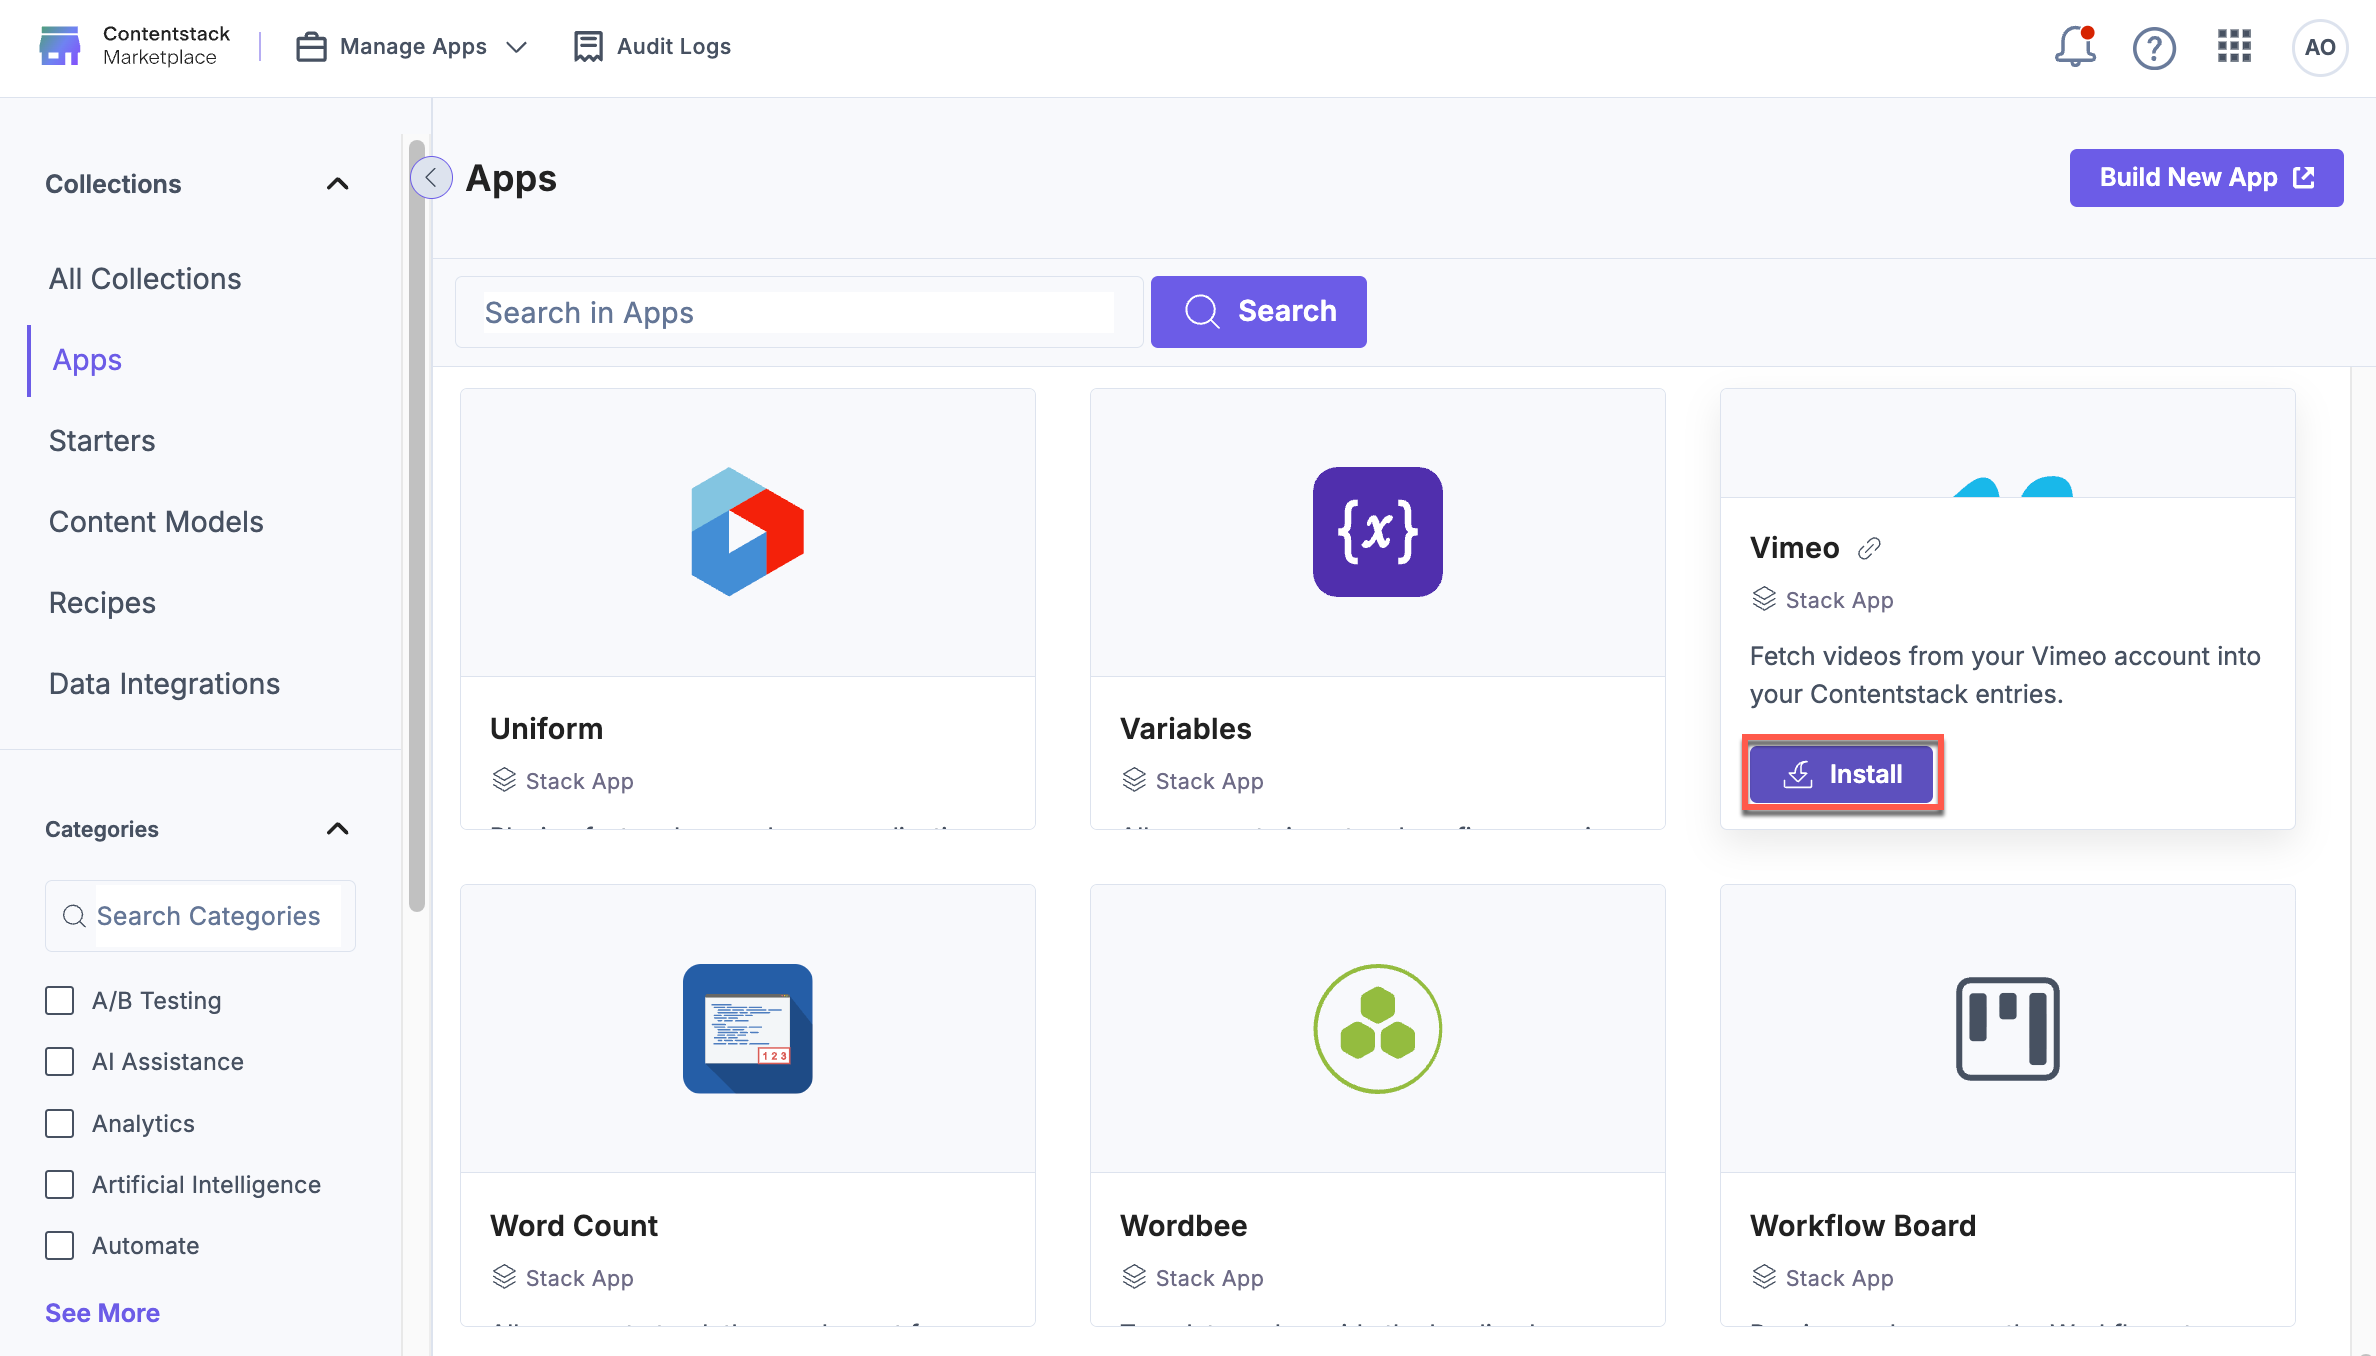Go to Starters collection
Viewport: 2376px width, 1356px height.
pyautogui.click(x=102, y=441)
